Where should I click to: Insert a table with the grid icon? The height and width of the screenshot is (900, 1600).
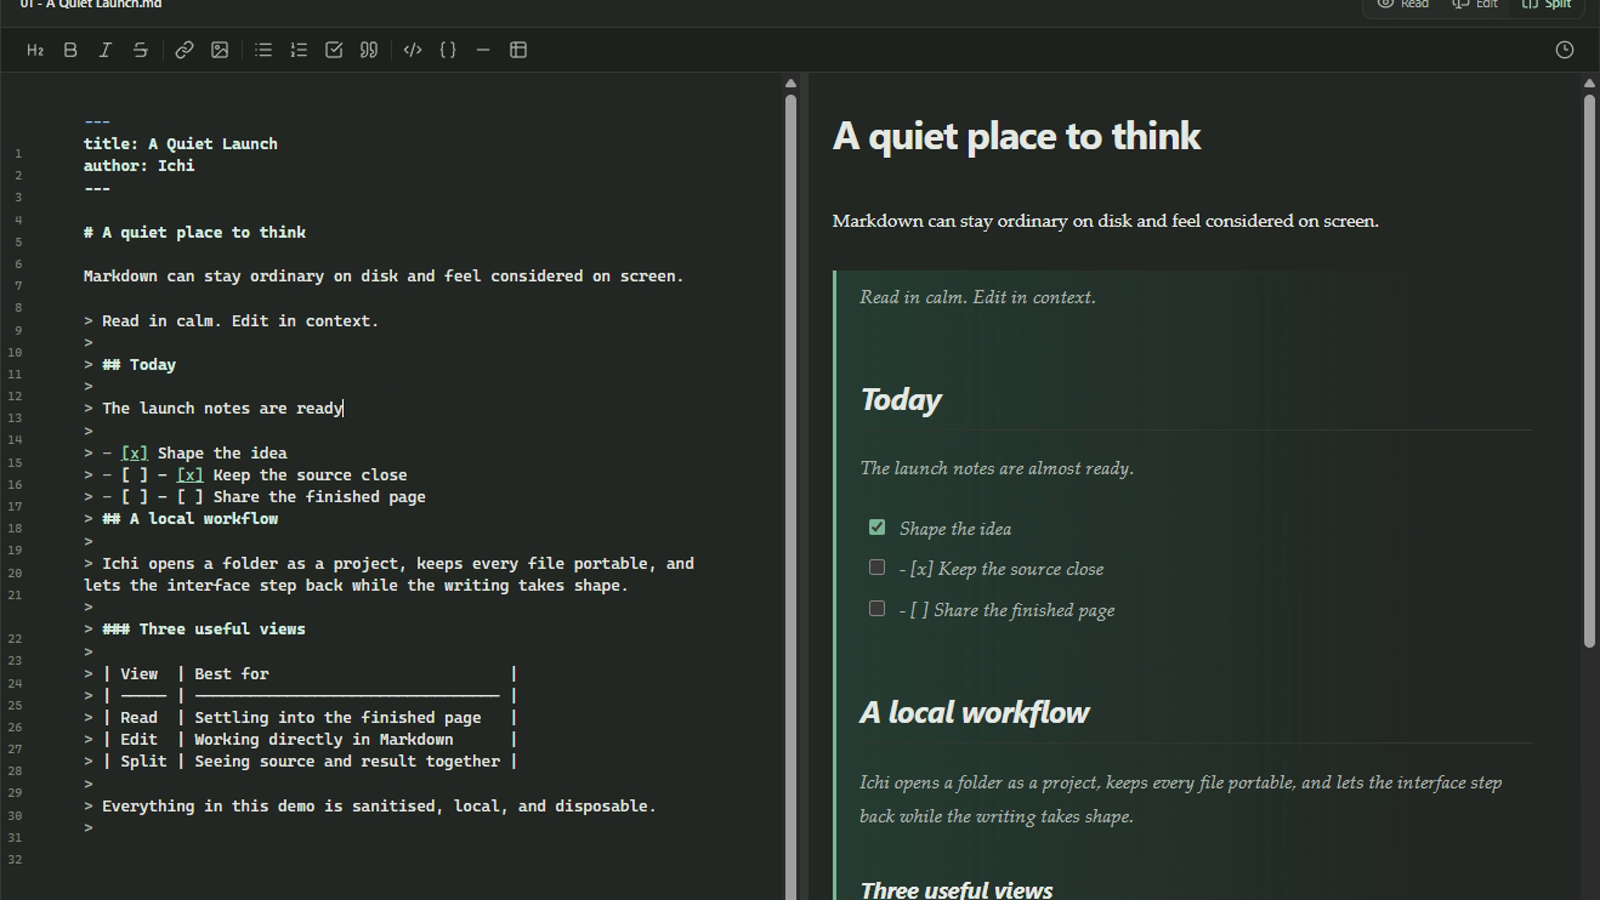(x=518, y=50)
